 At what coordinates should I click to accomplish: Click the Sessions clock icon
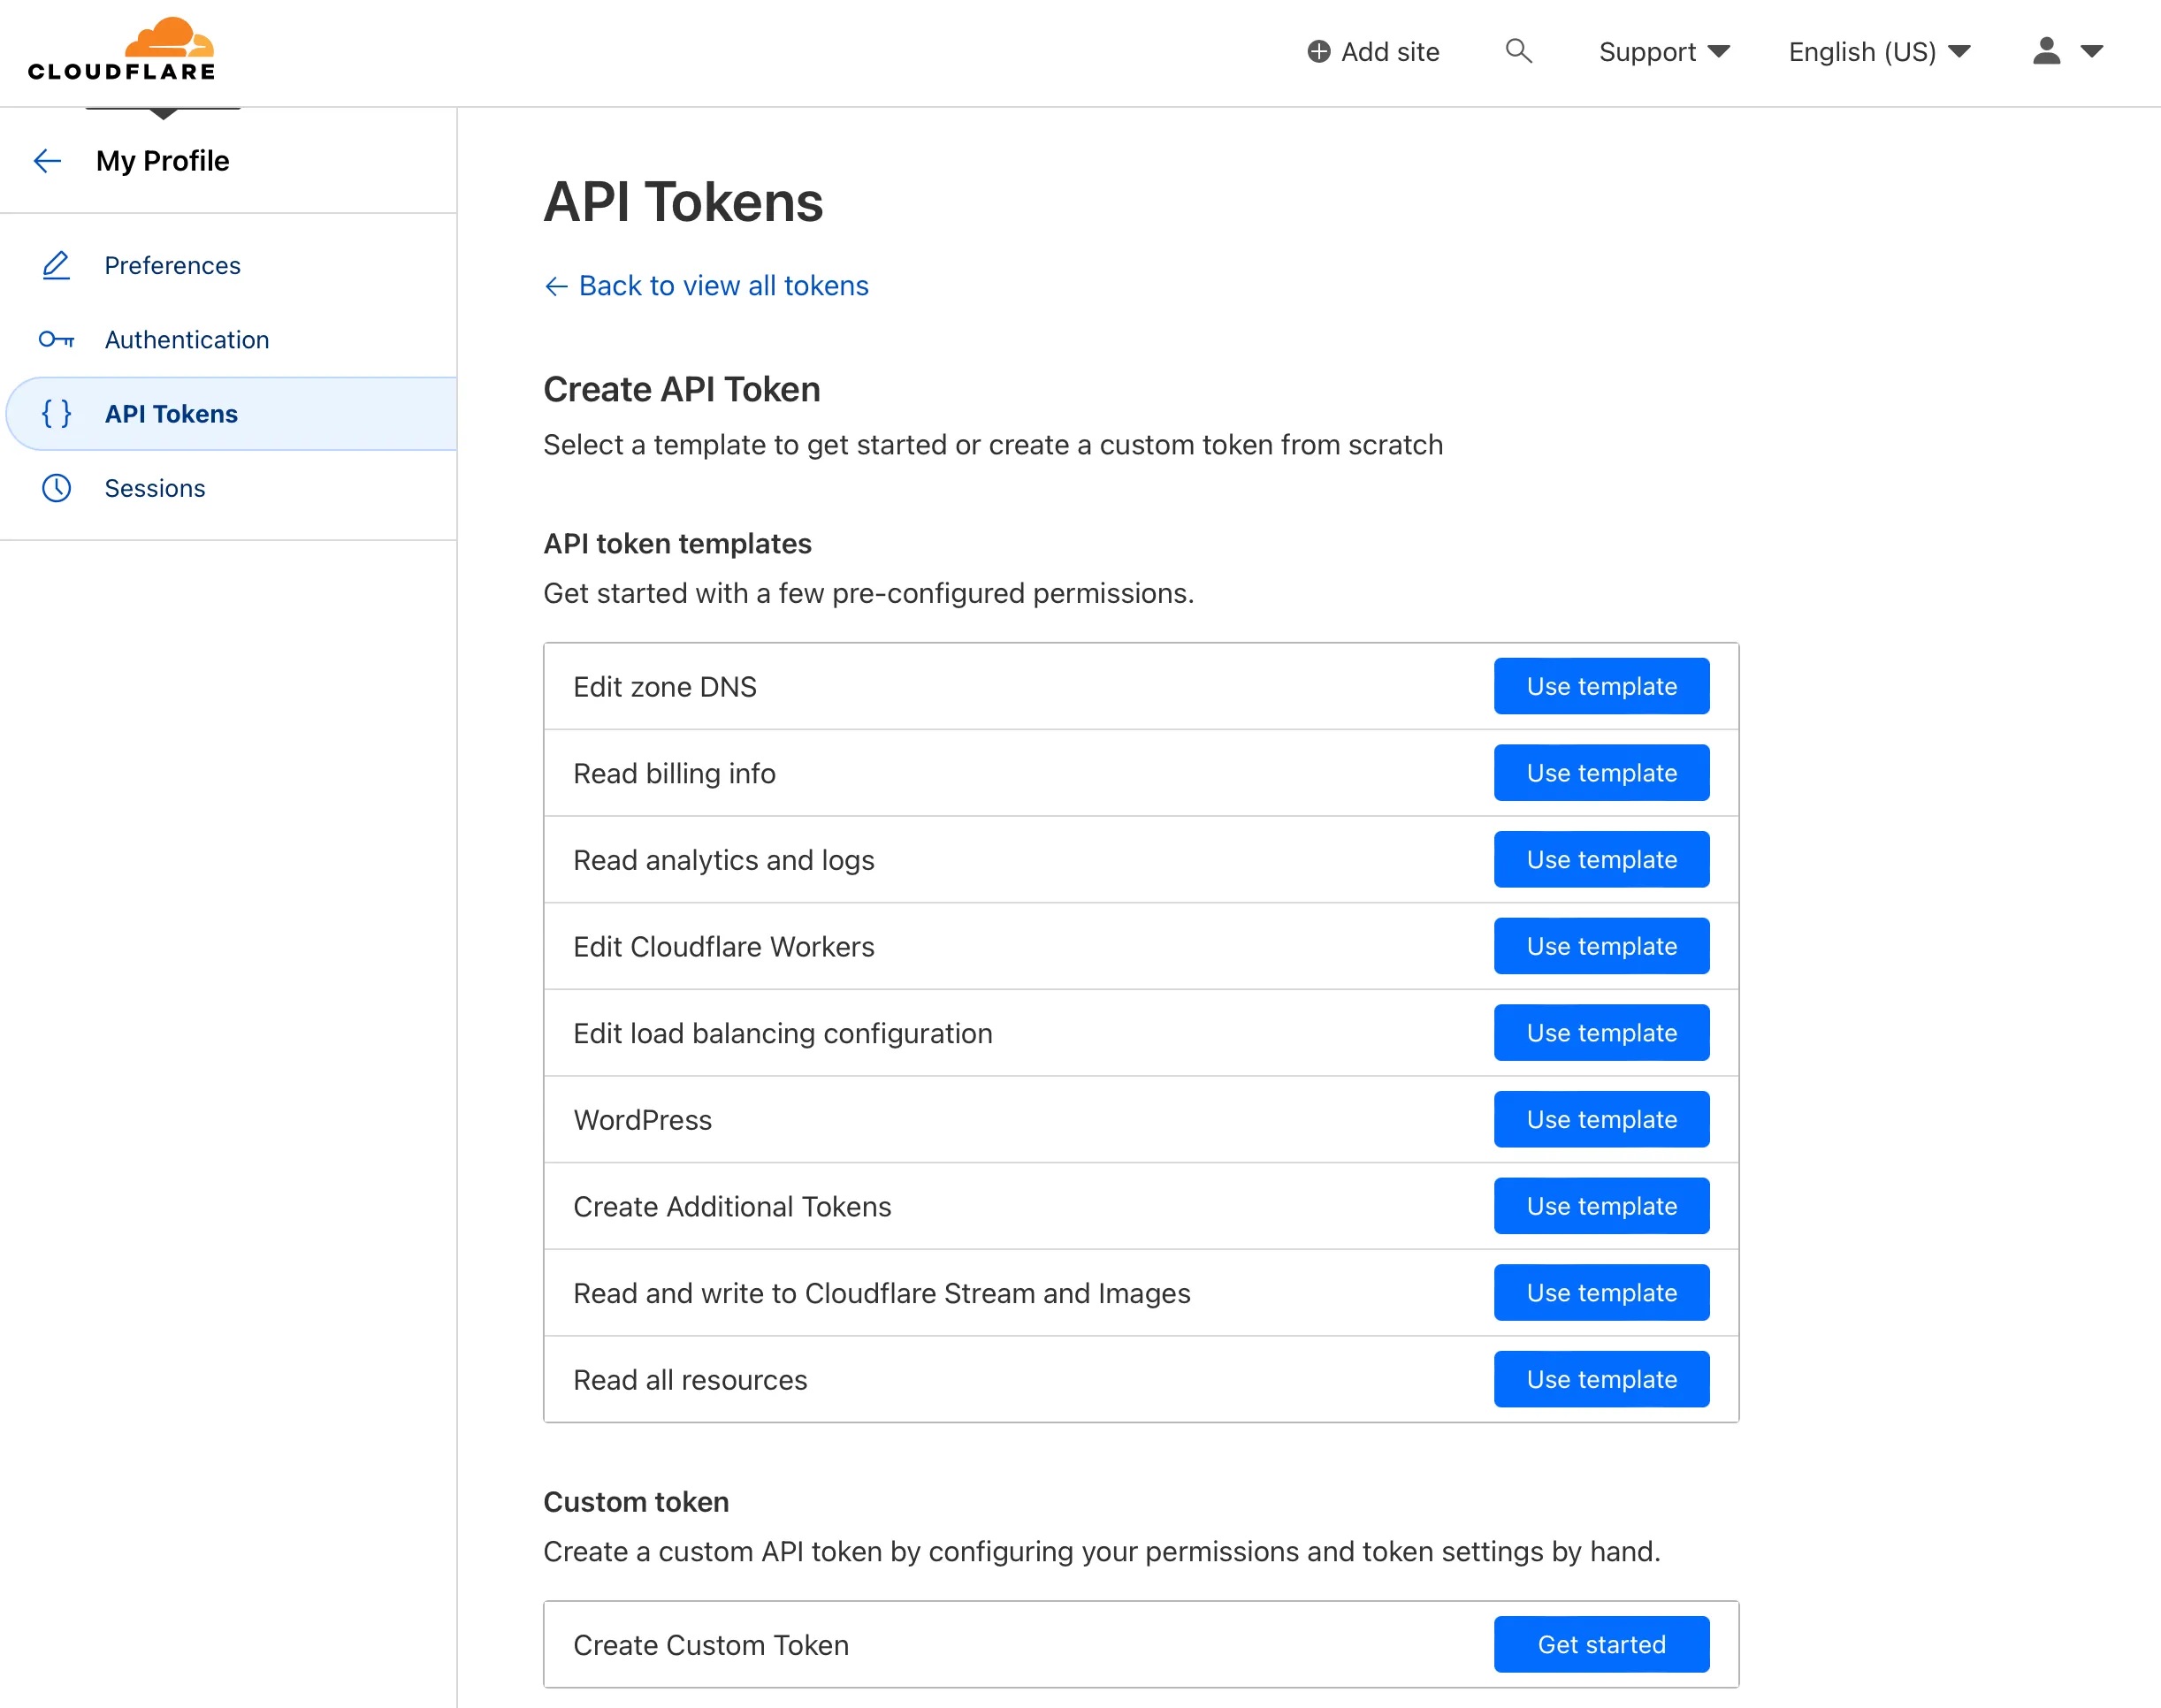(56, 488)
